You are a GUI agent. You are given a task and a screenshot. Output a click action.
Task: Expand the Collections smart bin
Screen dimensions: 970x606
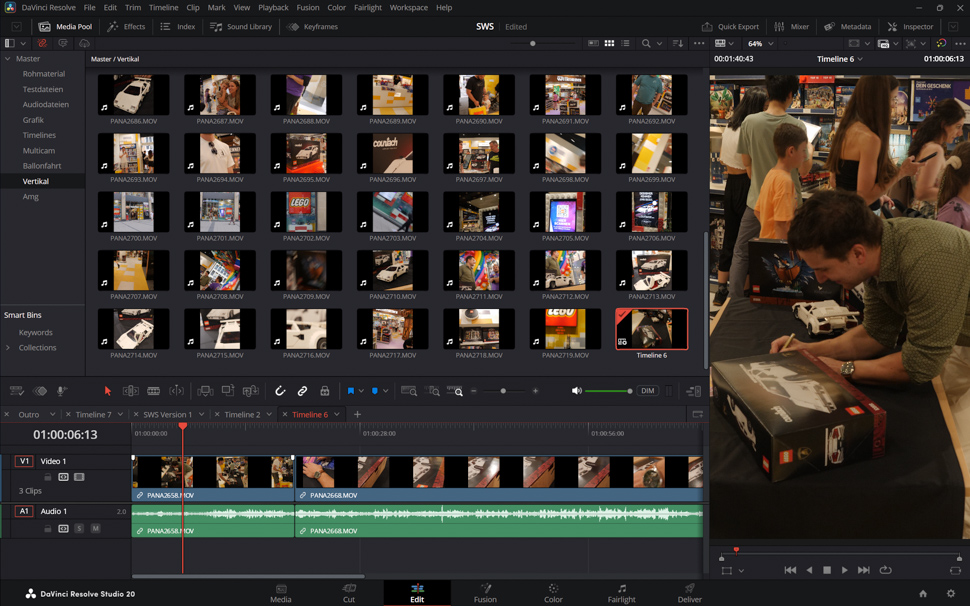tap(9, 348)
